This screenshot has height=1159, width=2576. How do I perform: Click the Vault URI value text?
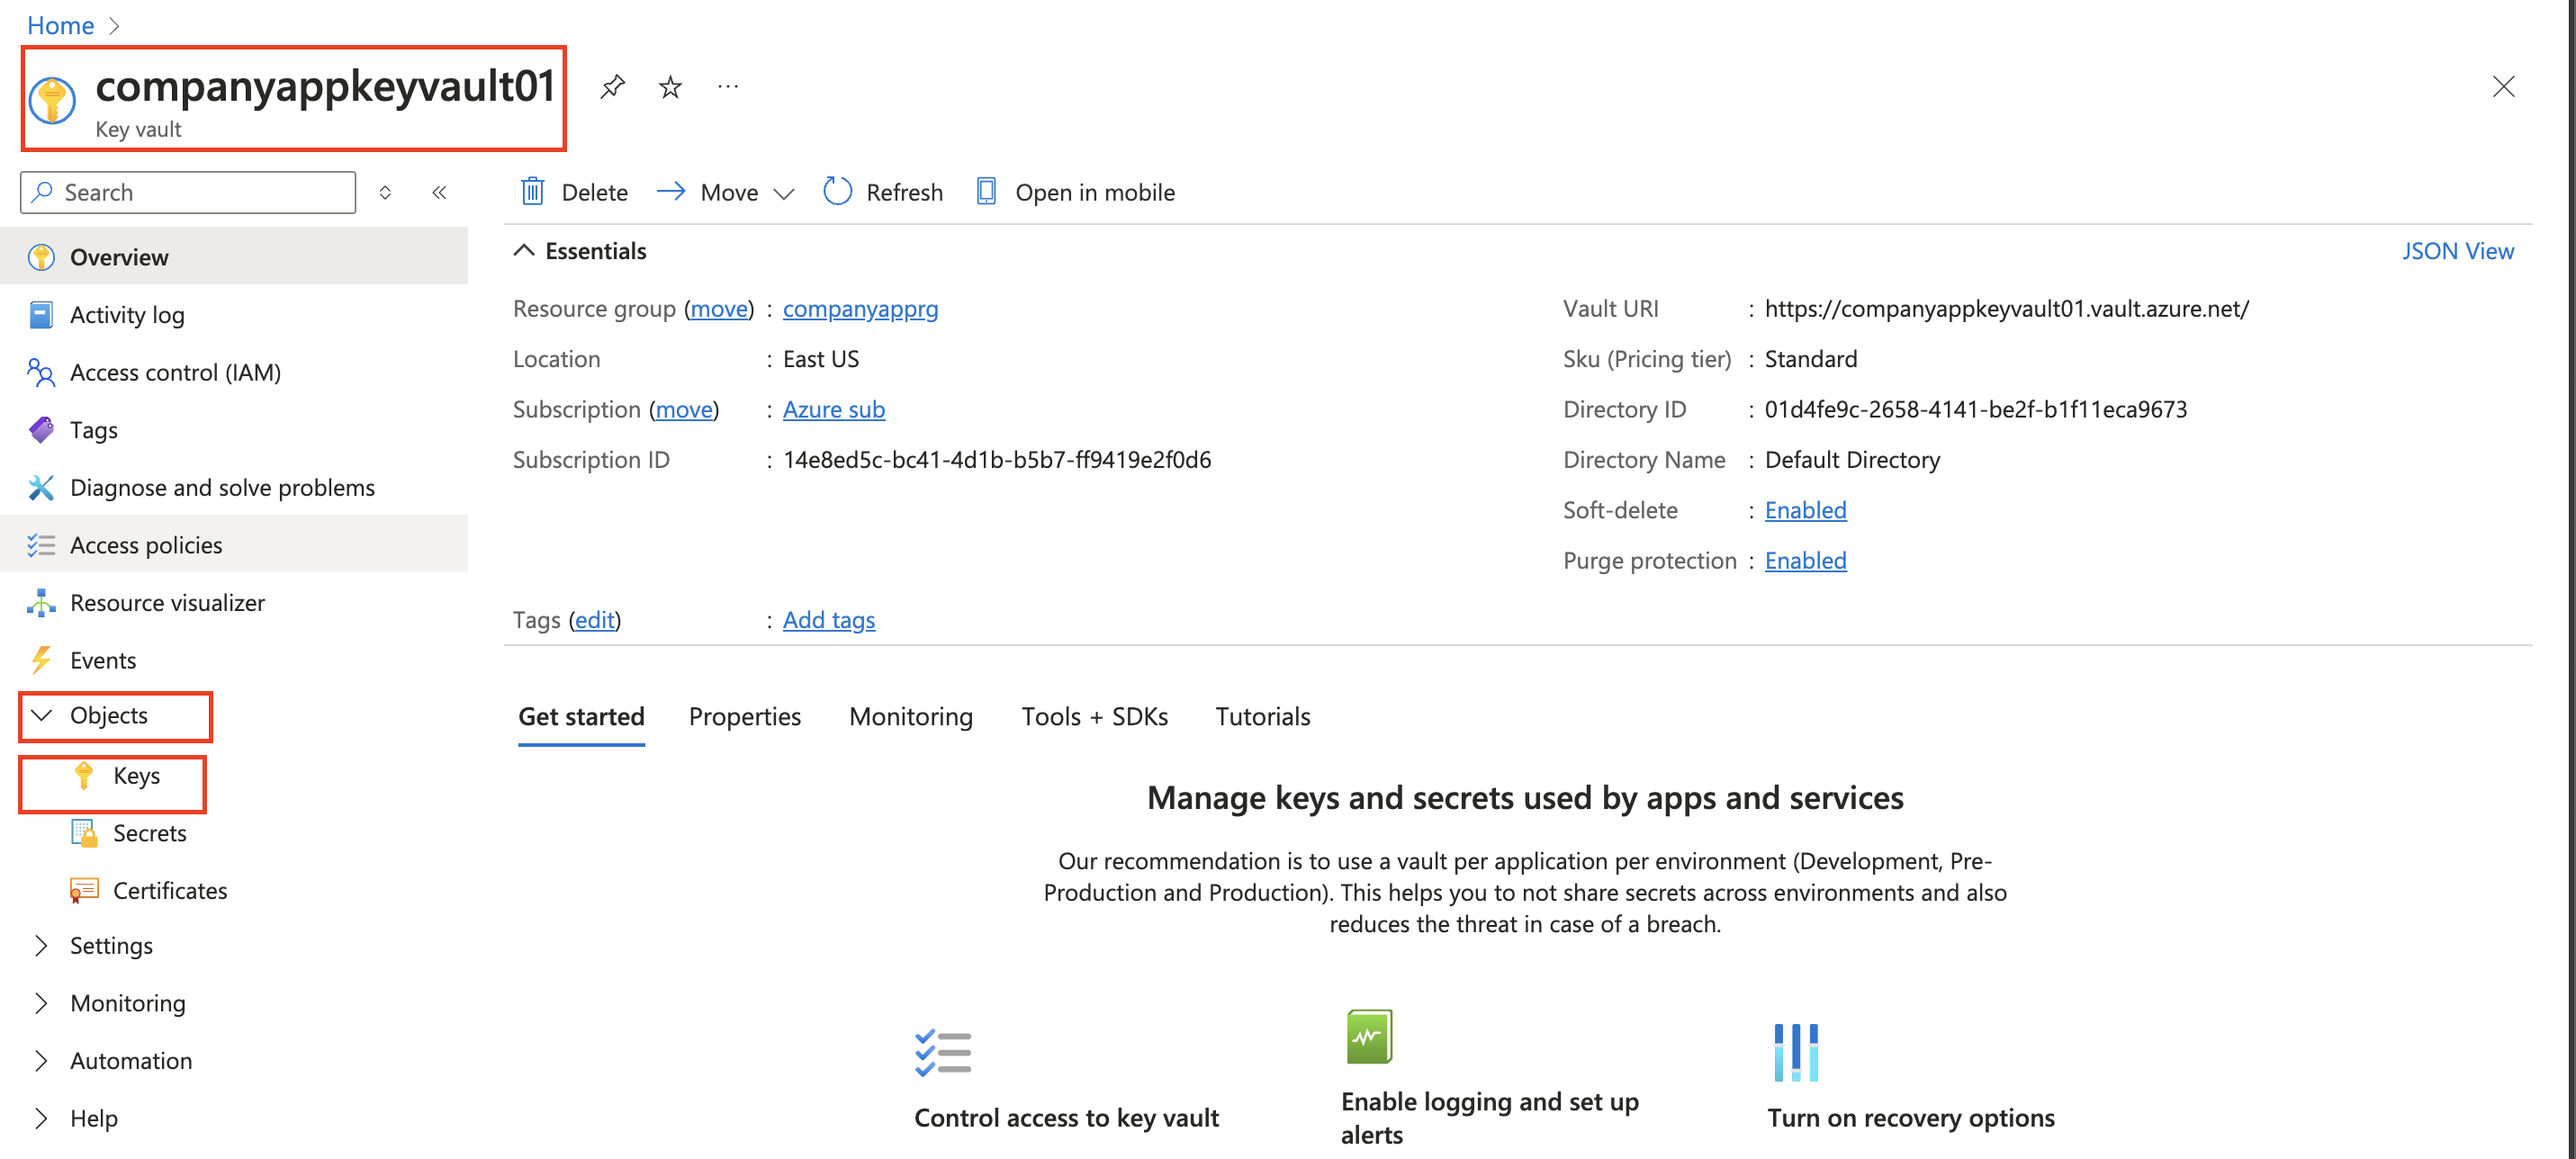[x=2006, y=309]
